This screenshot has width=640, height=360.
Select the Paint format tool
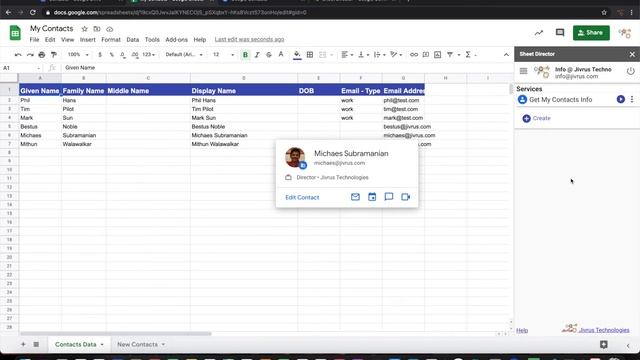coord(53,55)
